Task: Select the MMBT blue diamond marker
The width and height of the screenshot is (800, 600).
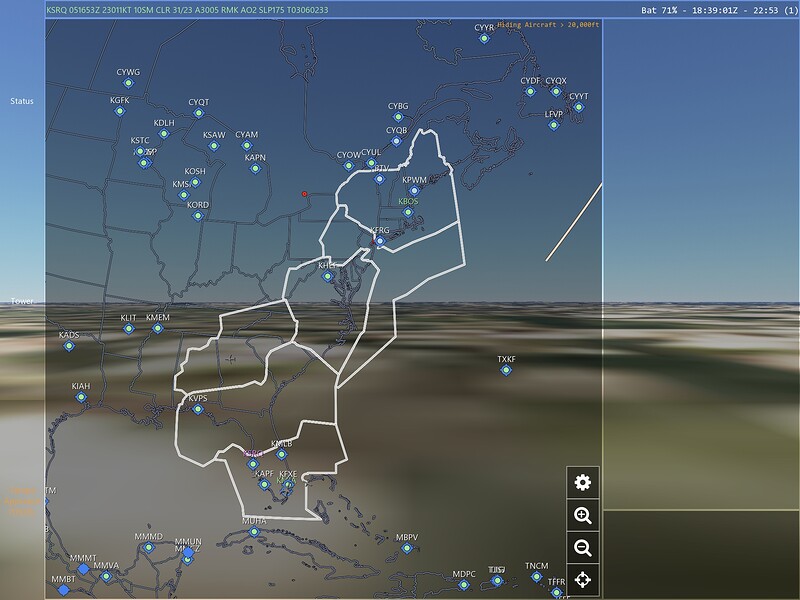Action: click(63, 590)
